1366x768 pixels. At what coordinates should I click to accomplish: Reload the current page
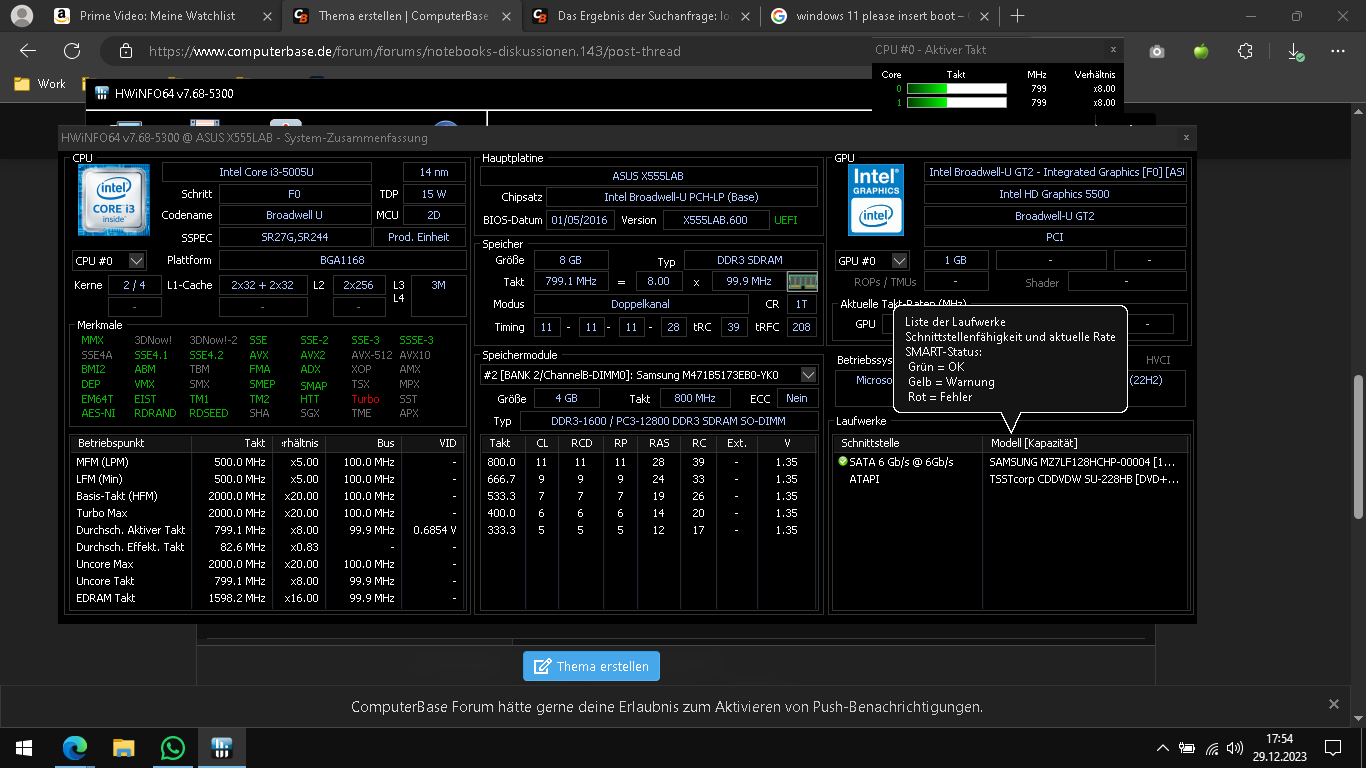72,51
